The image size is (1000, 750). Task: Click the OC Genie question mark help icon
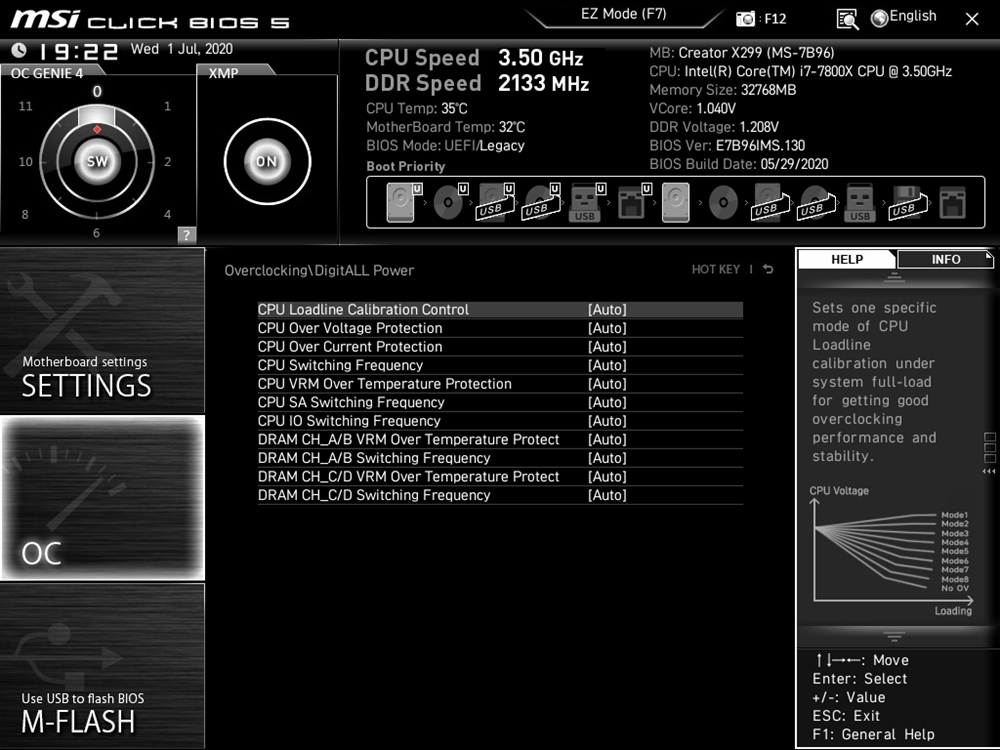coord(186,235)
